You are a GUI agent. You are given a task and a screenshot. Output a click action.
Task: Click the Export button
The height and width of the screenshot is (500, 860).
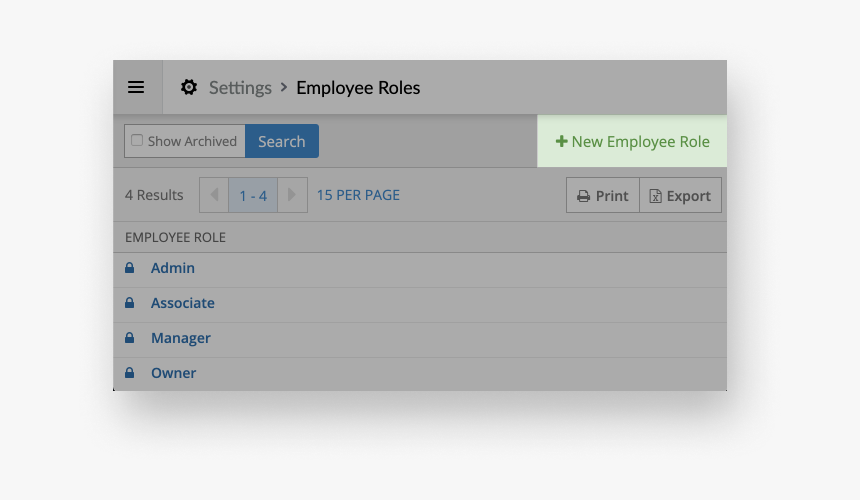(x=680, y=196)
